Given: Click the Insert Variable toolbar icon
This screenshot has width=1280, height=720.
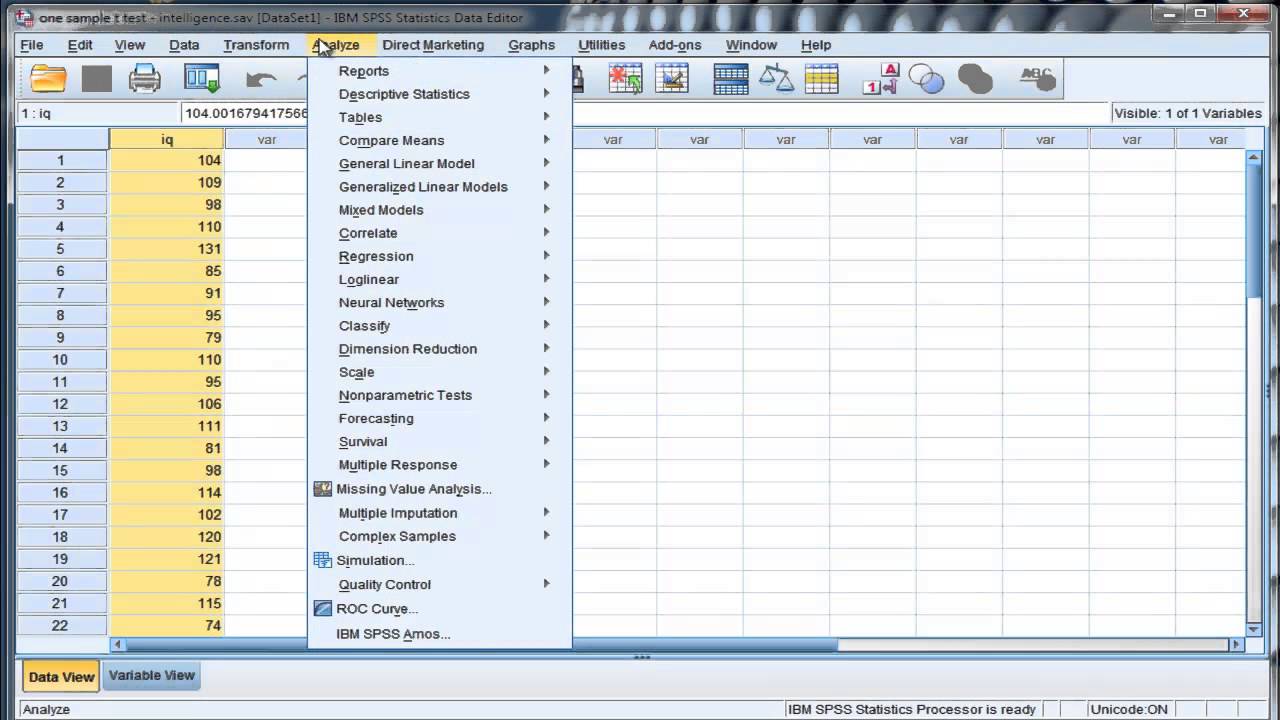Looking at the screenshot, I should (x=672, y=79).
